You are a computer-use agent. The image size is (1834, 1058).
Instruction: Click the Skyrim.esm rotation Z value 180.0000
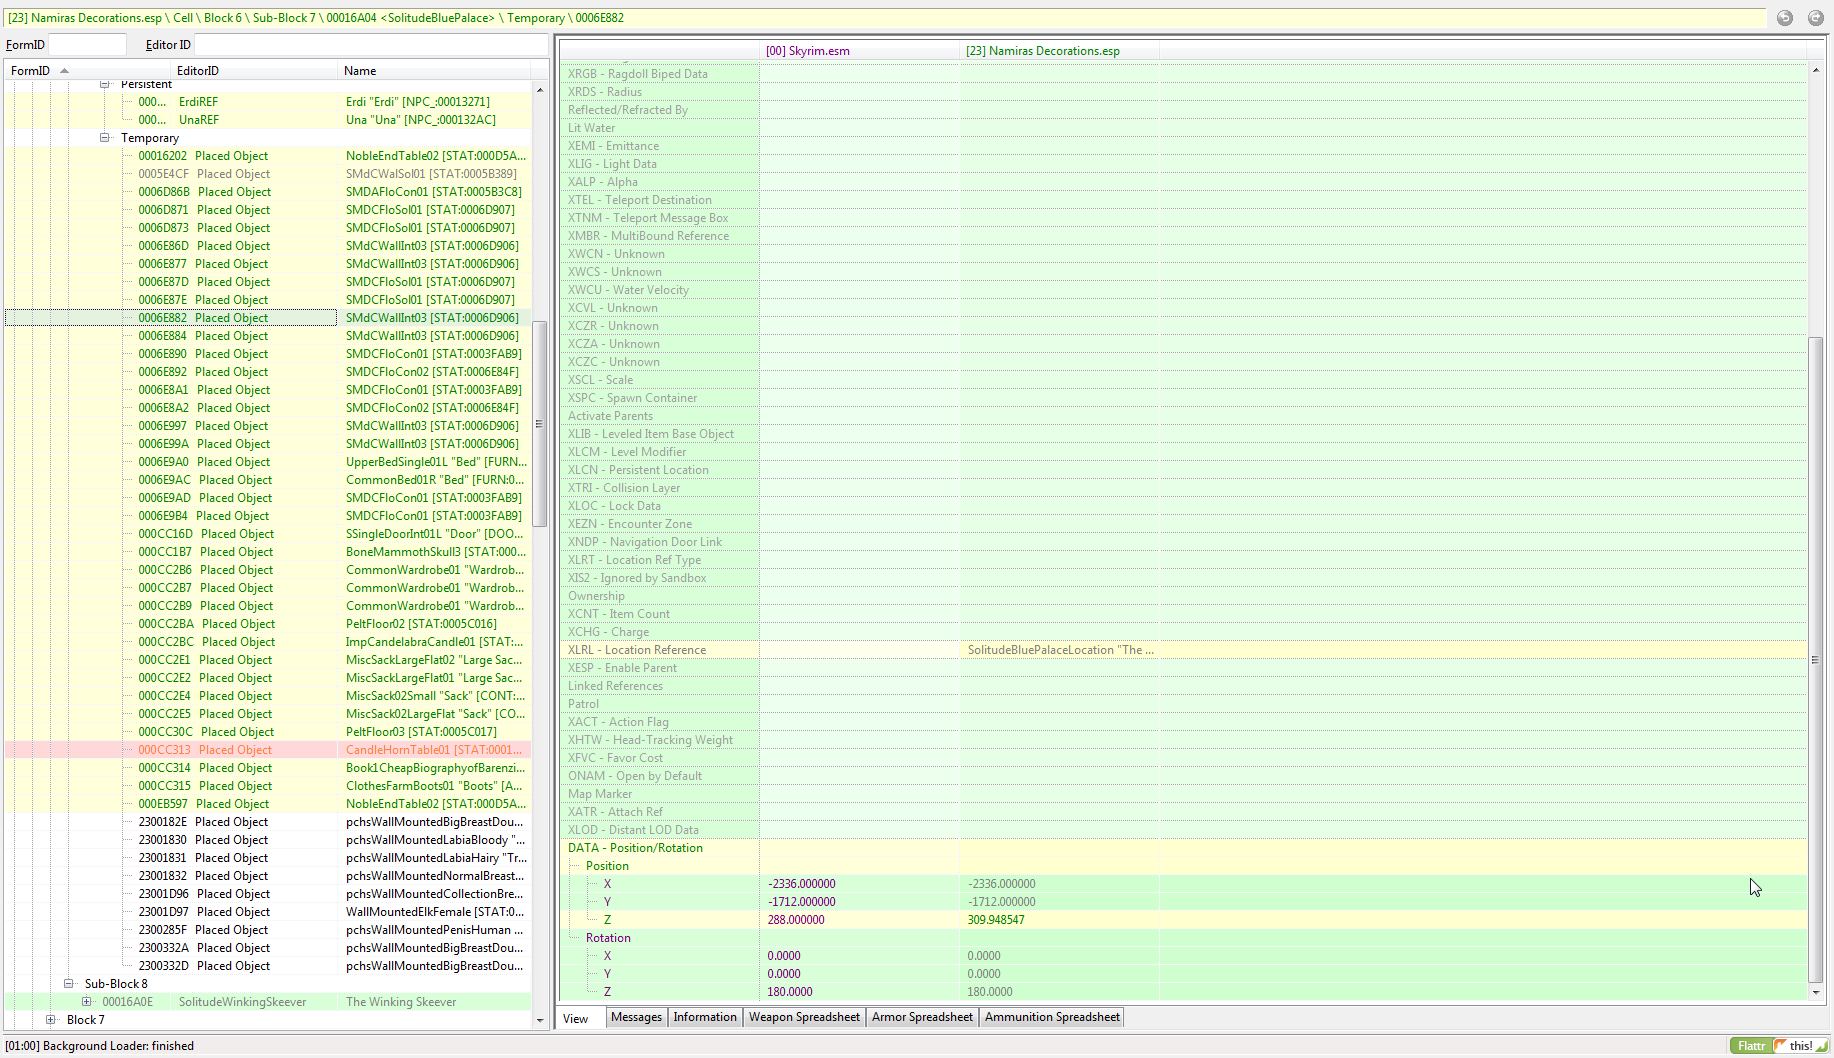click(x=790, y=992)
